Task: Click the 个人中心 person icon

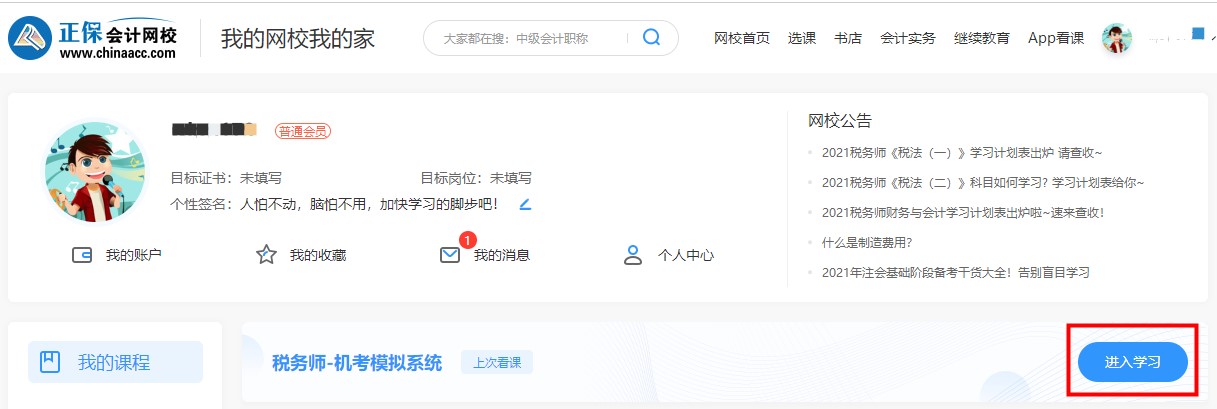Action: (x=632, y=255)
